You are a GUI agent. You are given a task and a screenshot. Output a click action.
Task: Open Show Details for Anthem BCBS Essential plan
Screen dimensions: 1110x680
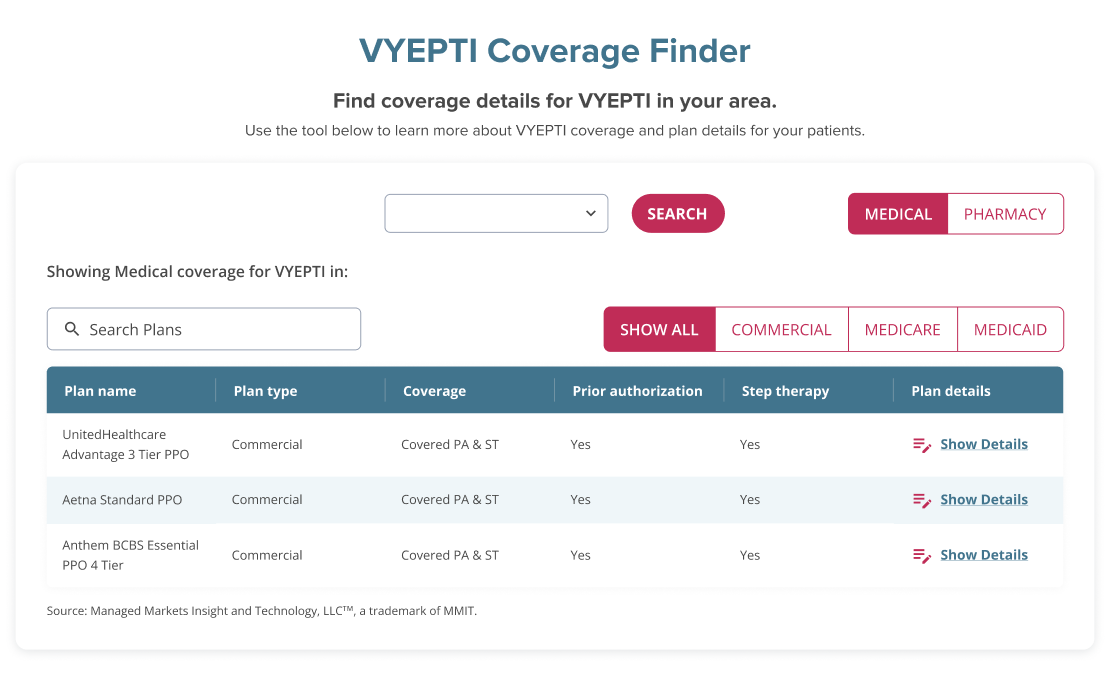pos(984,554)
